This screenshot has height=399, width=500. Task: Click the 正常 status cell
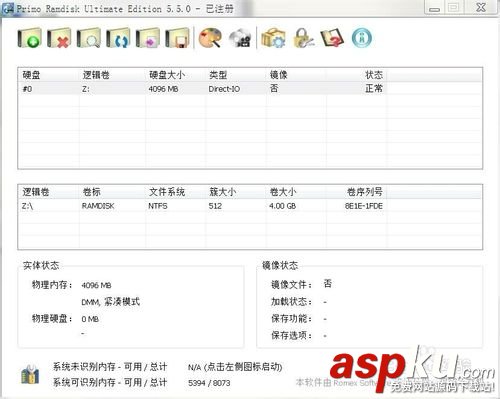pos(374,89)
